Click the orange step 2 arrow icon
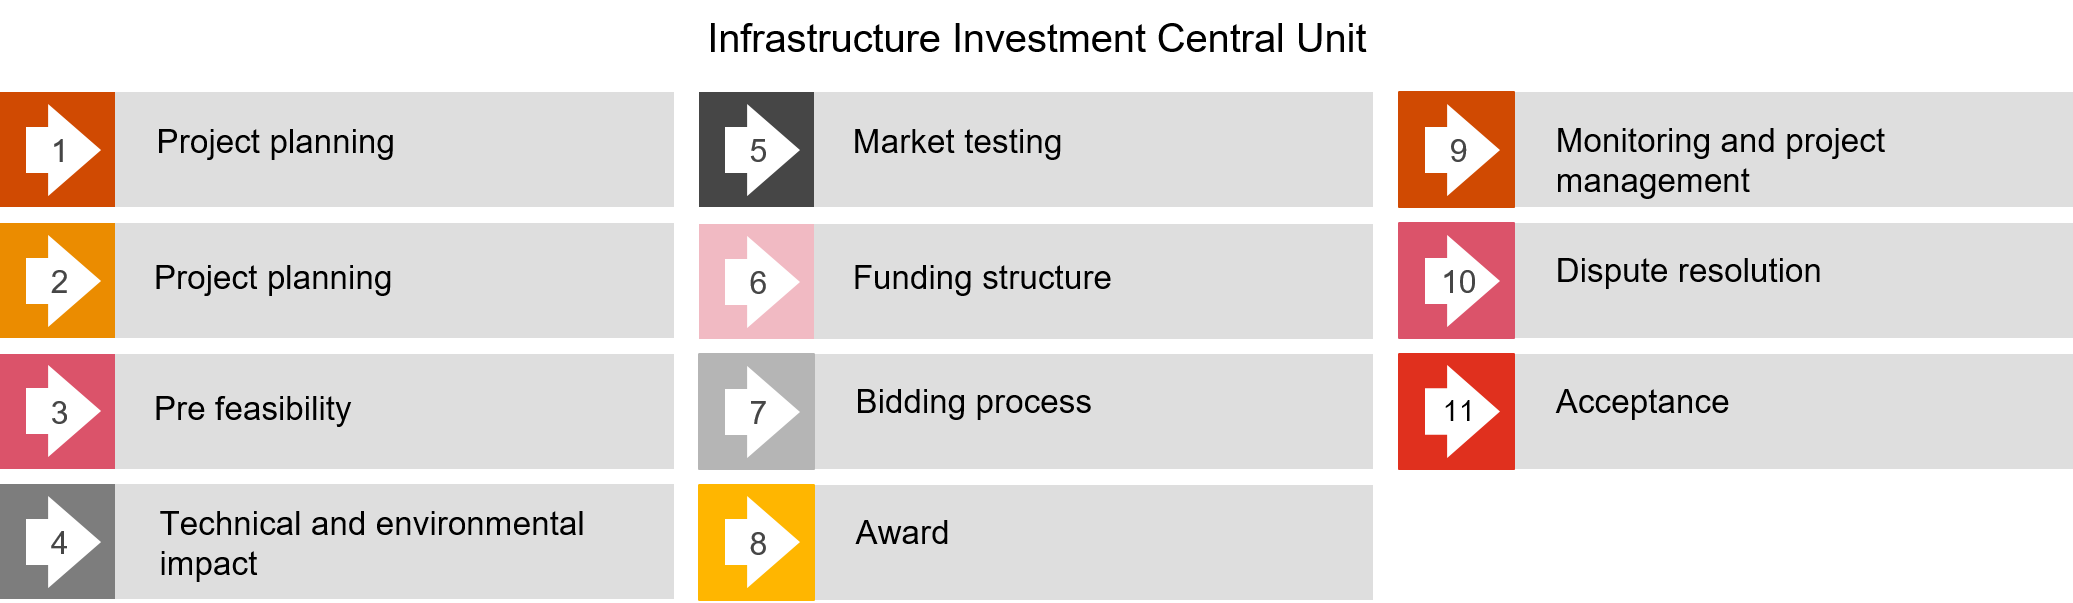Screen dimensions: 2073x603 point(60,281)
